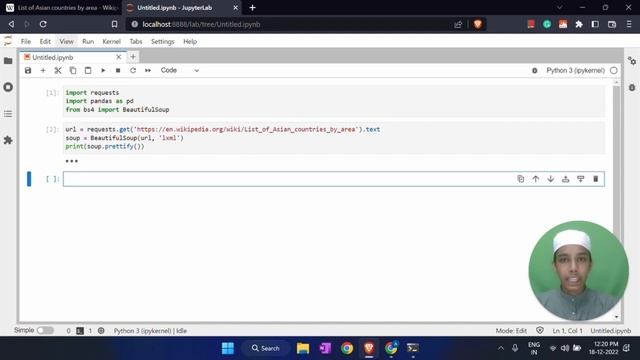Open Extension Manager puzzle icon

(x=8, y=140)
